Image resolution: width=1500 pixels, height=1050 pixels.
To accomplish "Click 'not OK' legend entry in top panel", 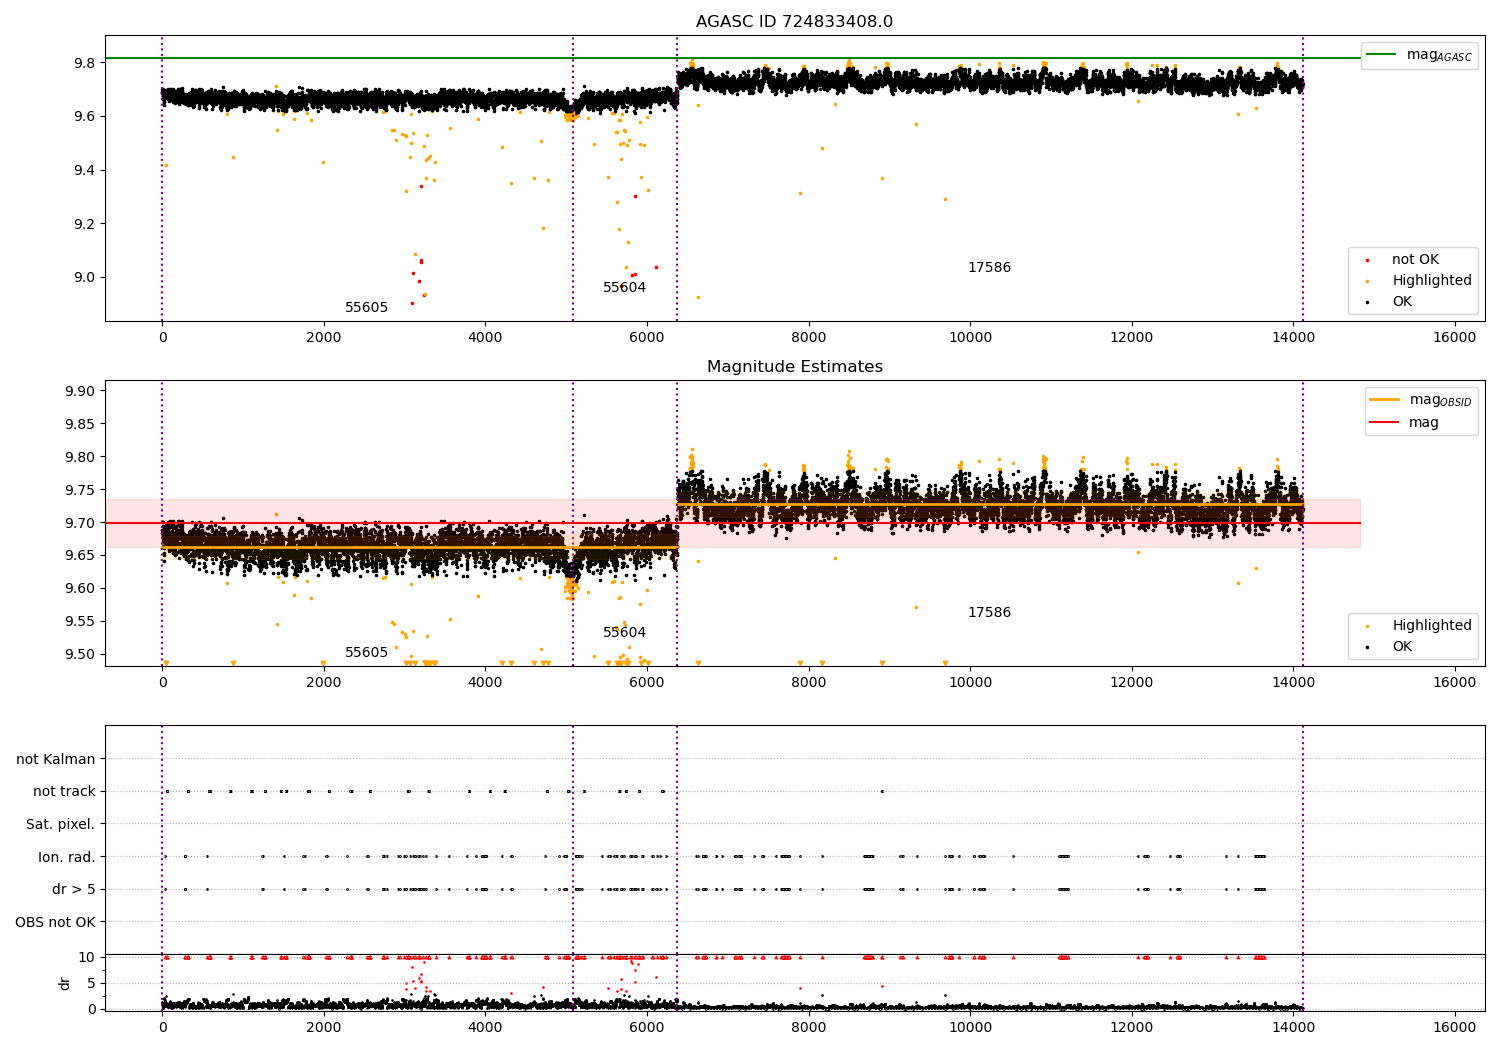I will pos(1415,260).
